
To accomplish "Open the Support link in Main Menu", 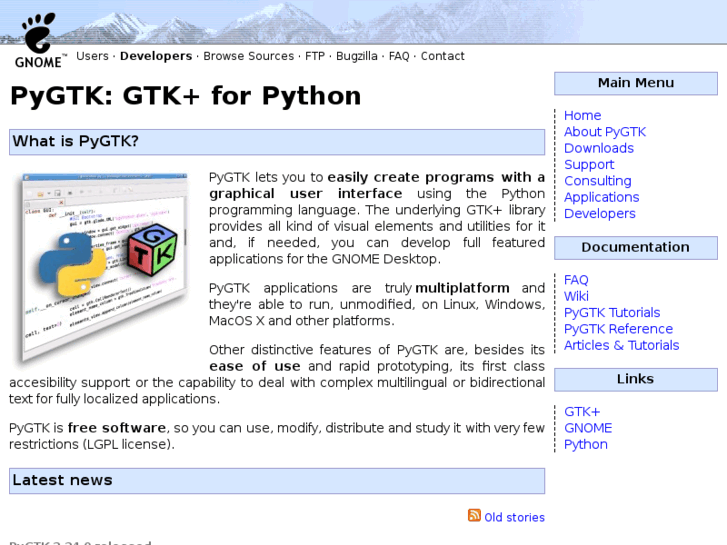I will 589,165.
